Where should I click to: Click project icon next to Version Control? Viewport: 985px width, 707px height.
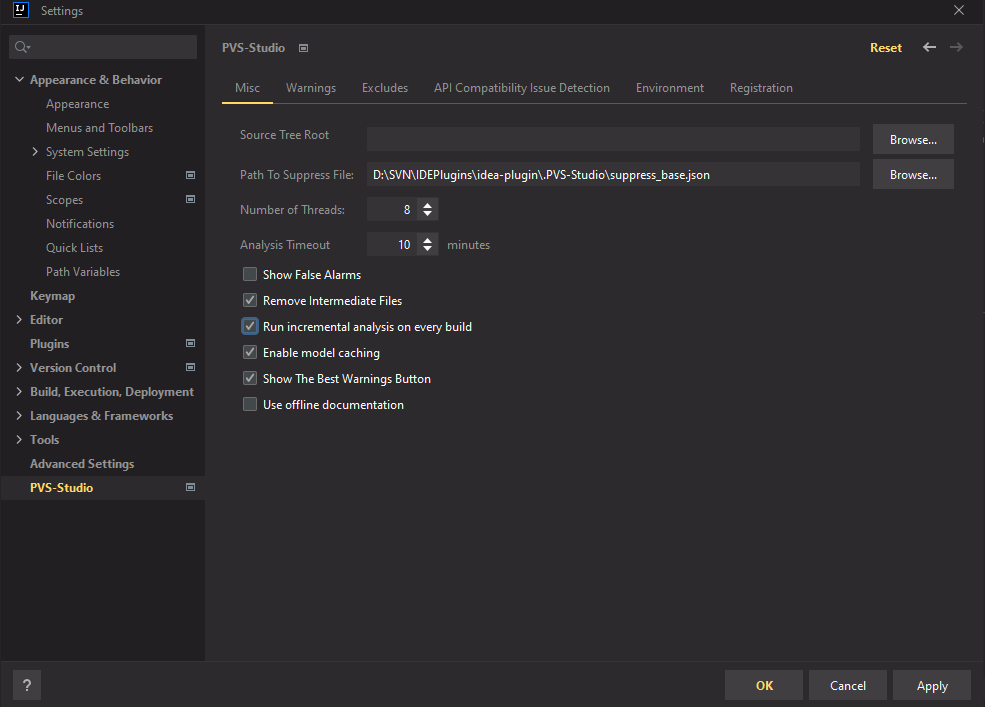tap(190, 368)
